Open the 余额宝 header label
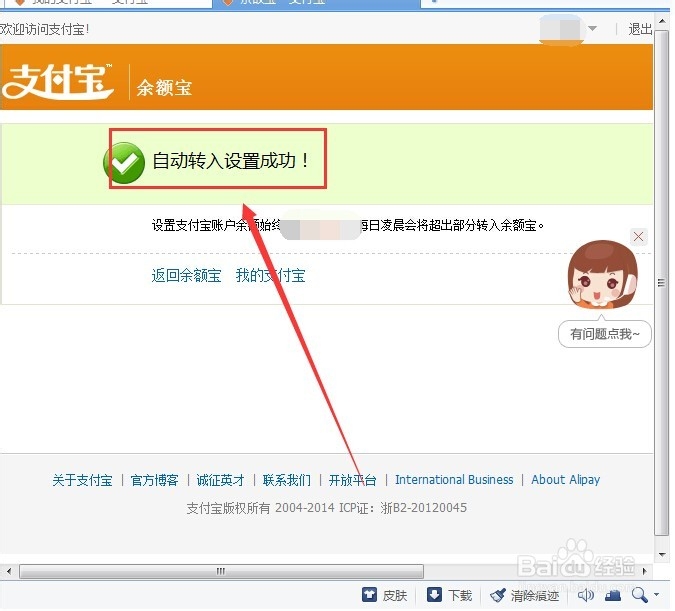 coord(164,88)
